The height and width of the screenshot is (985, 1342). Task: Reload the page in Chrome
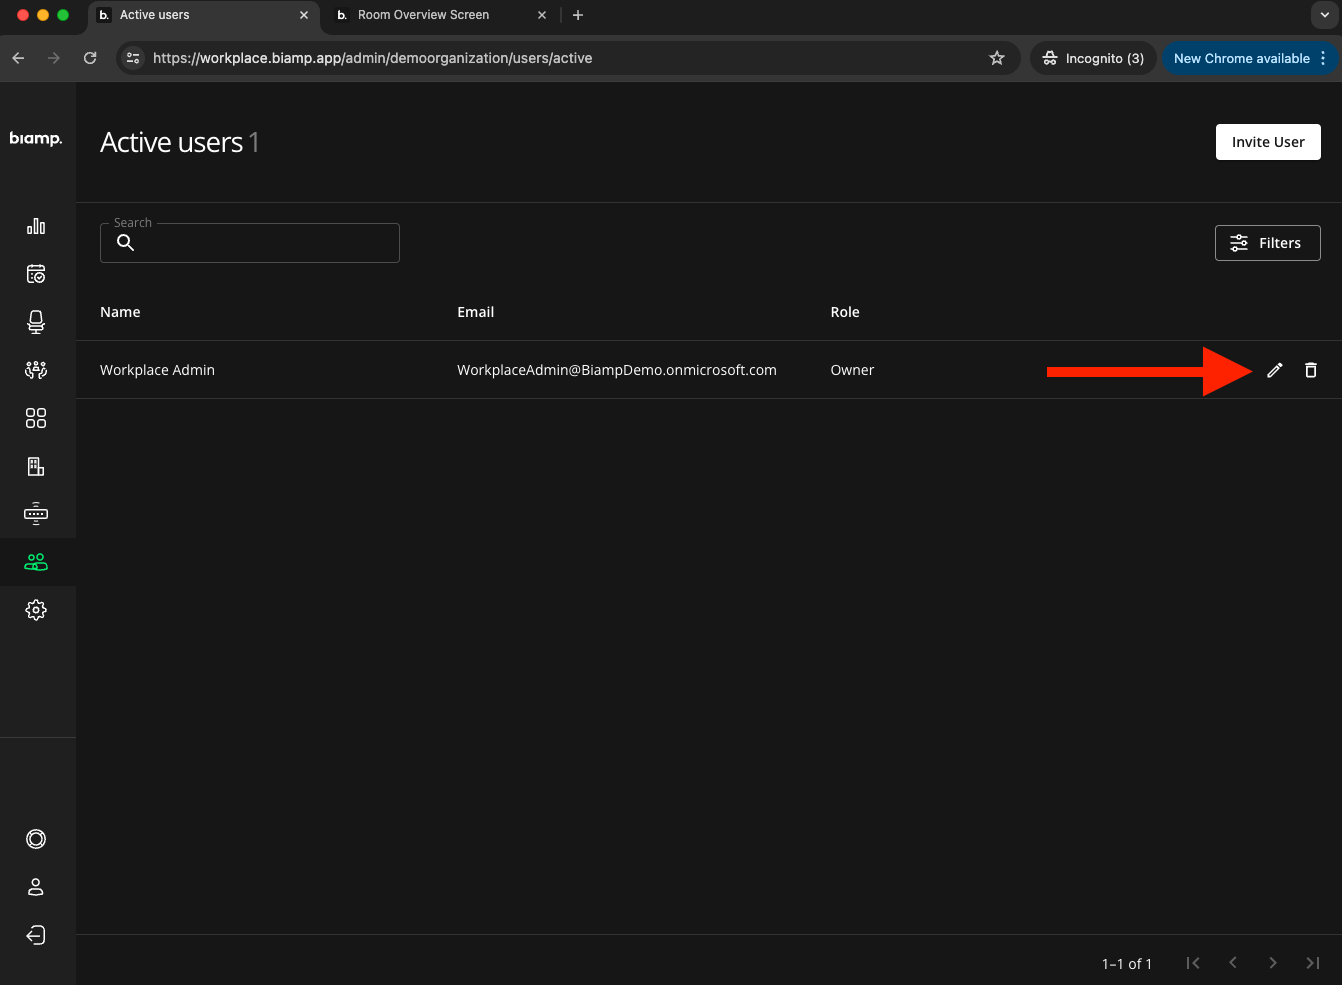[x=90, y=58]
